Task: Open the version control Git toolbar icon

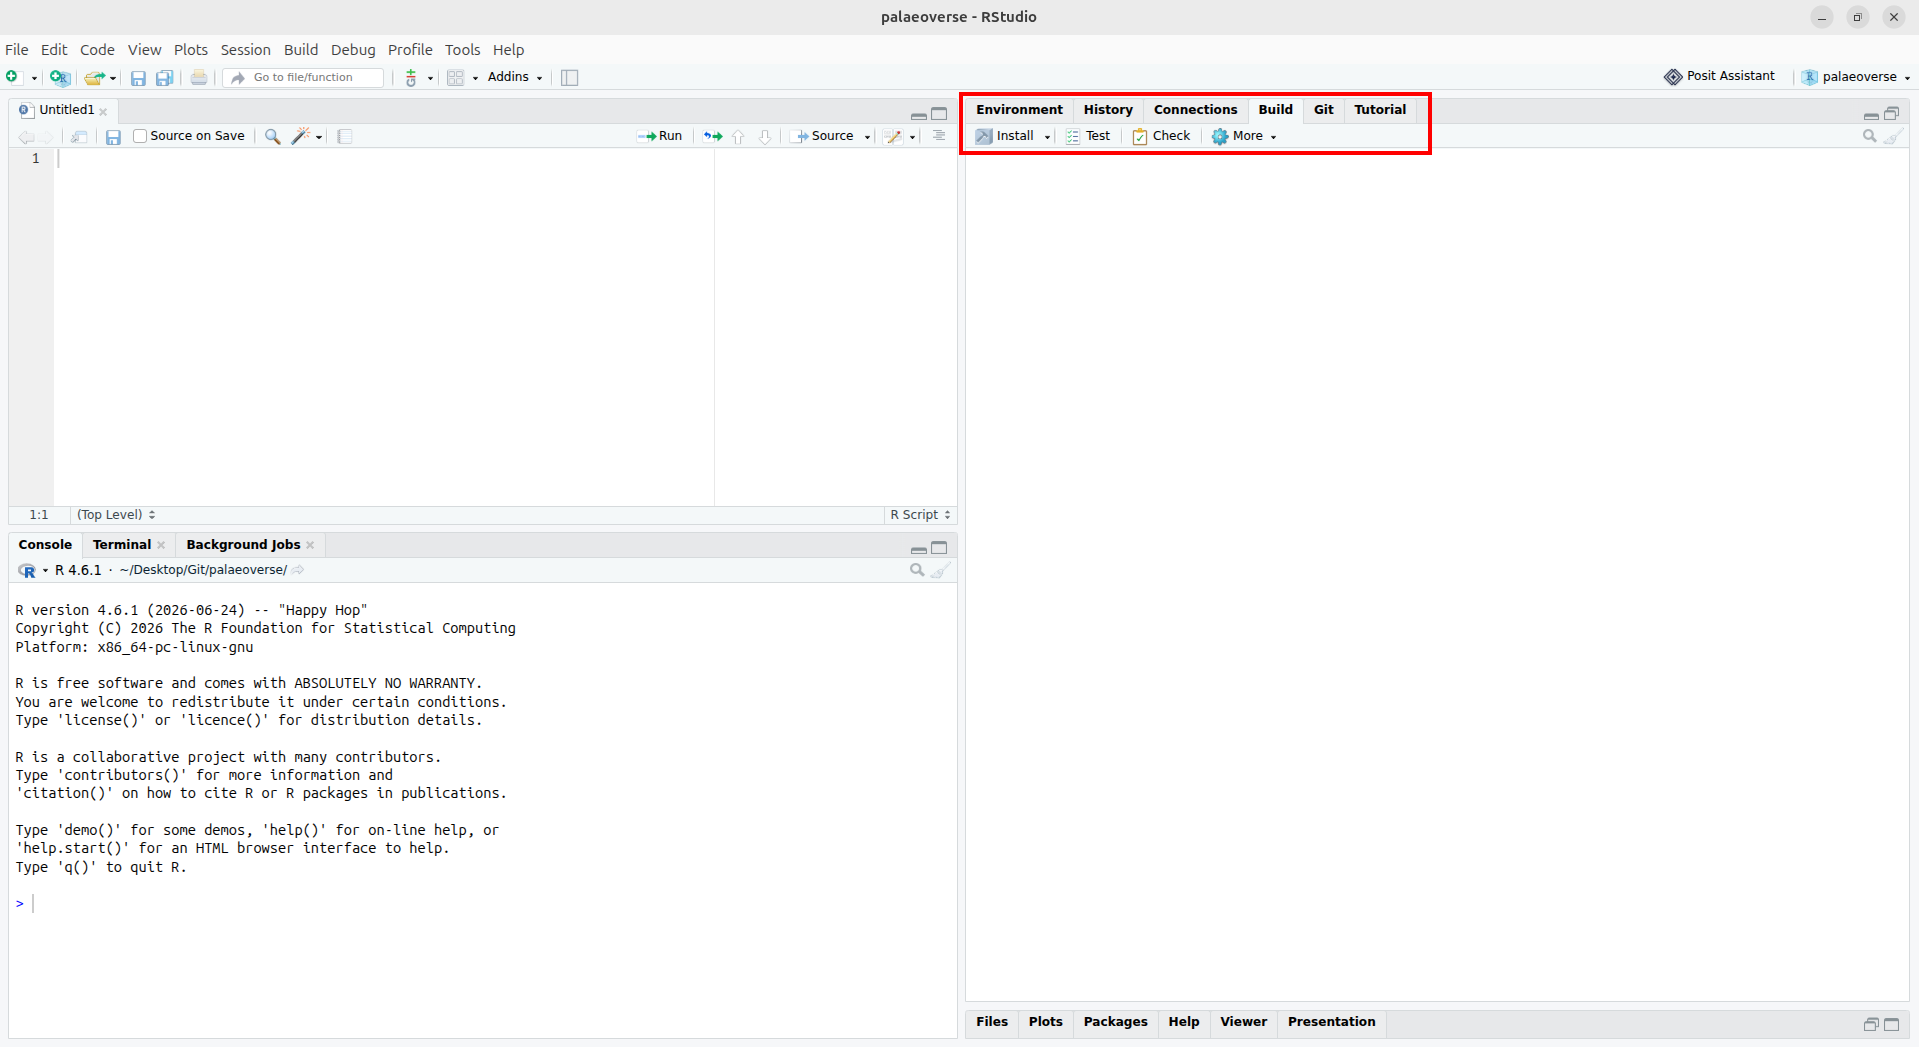Action: tap(411, 77)
